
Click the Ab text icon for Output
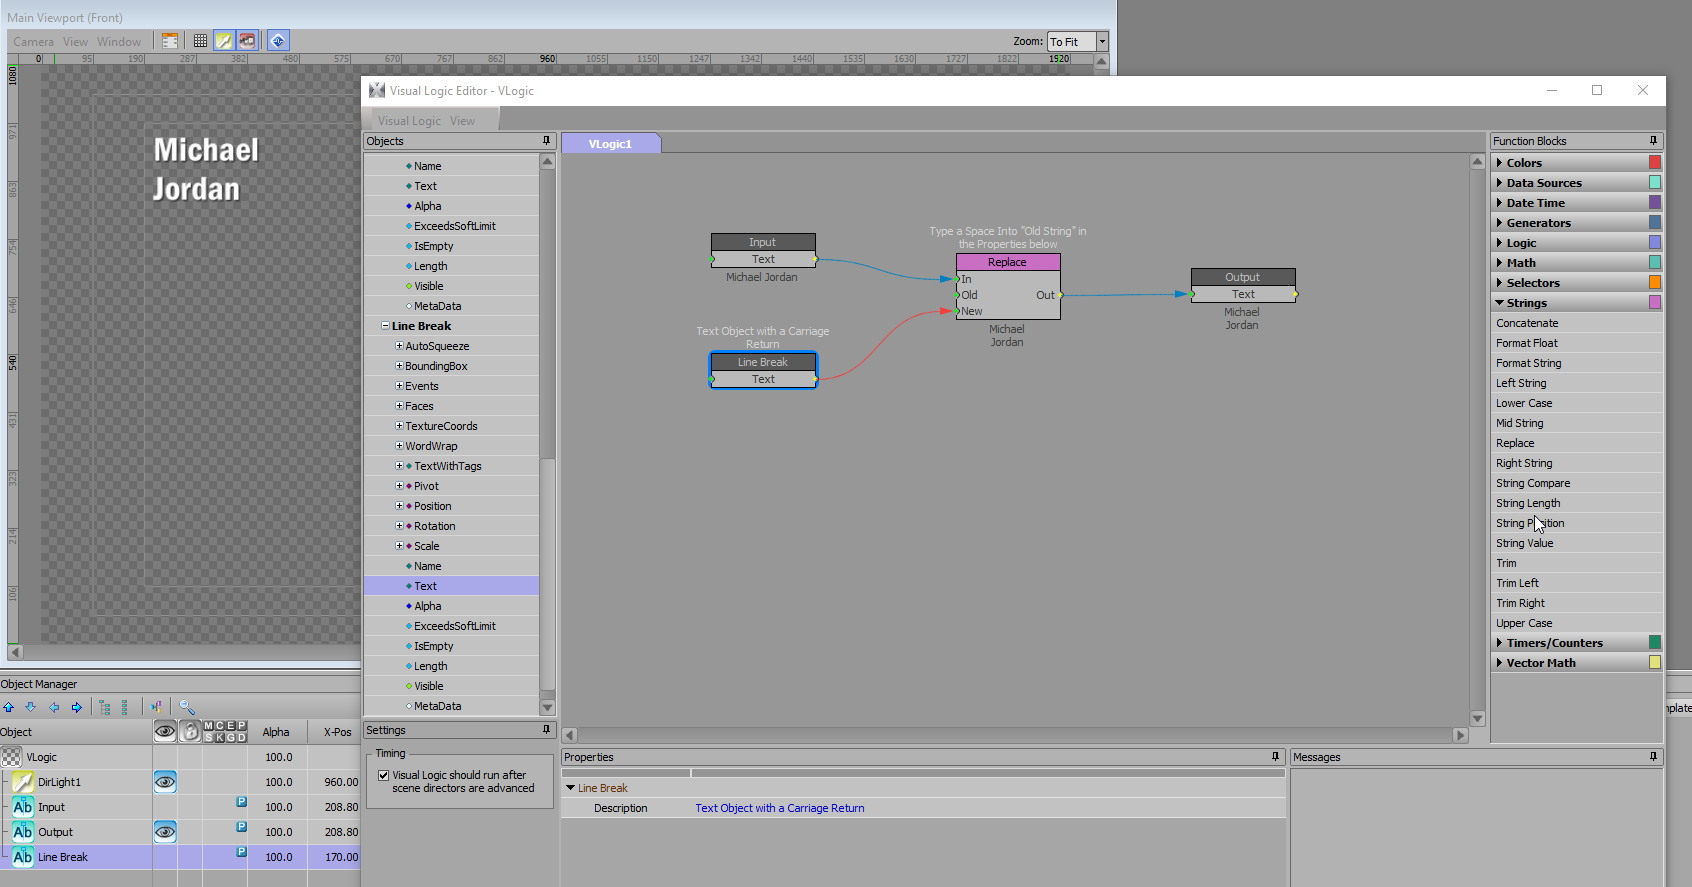(x=23, y=832)
